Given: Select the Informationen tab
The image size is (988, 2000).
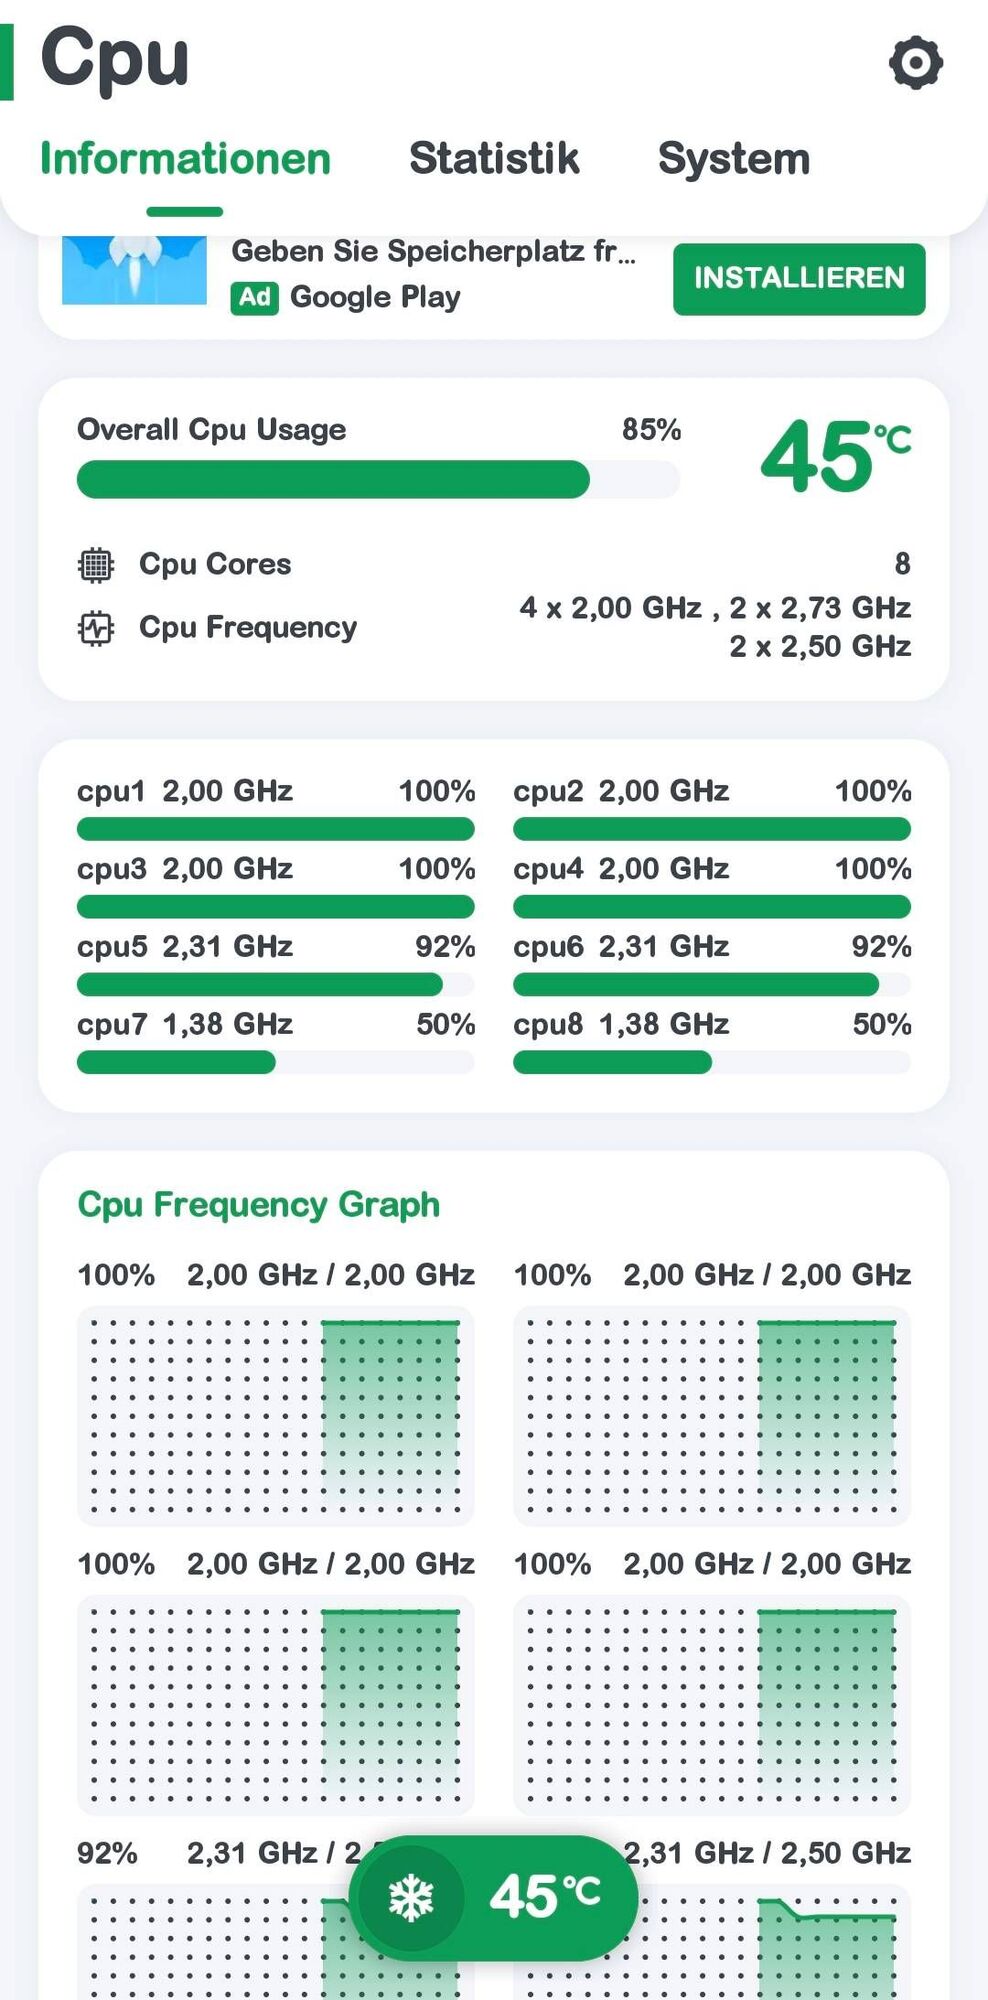Looking at the screenshot, I should click(185, 159).
